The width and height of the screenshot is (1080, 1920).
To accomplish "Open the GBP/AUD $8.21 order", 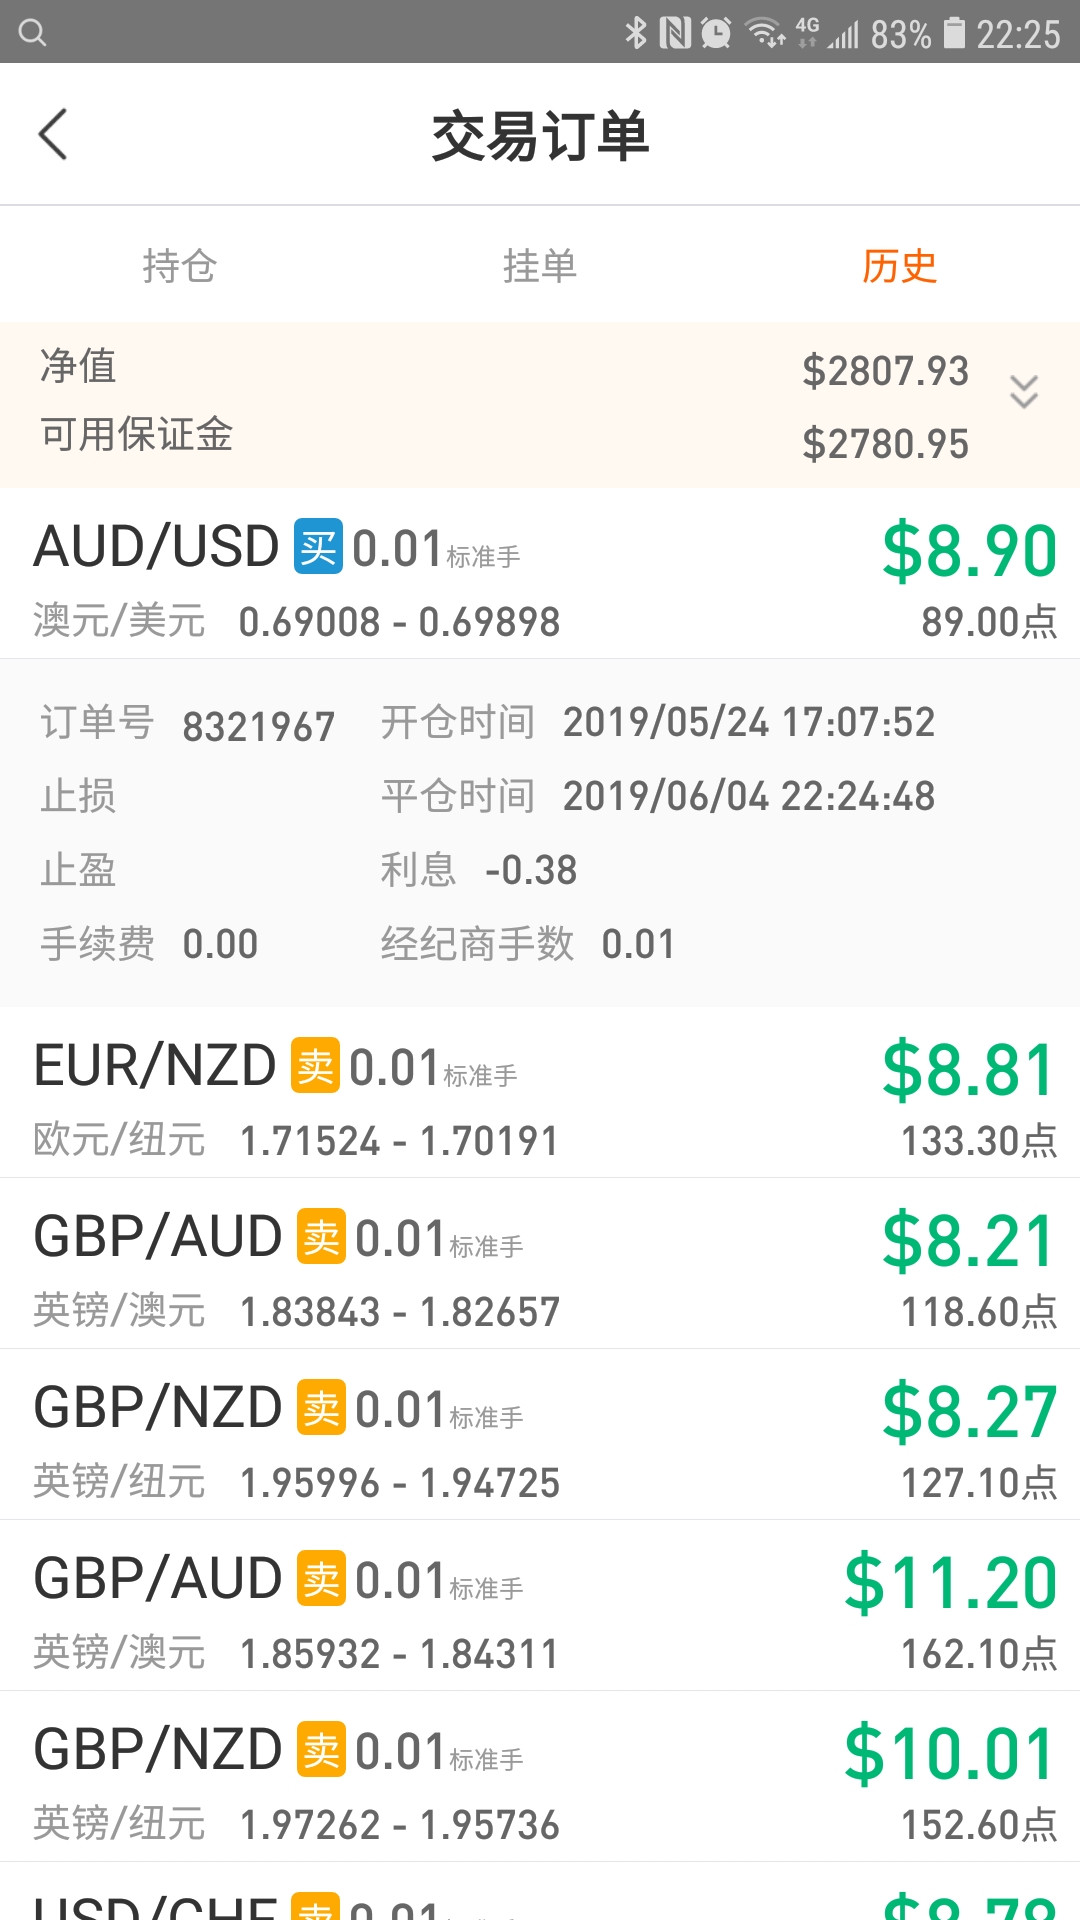I will [540, 1264].
